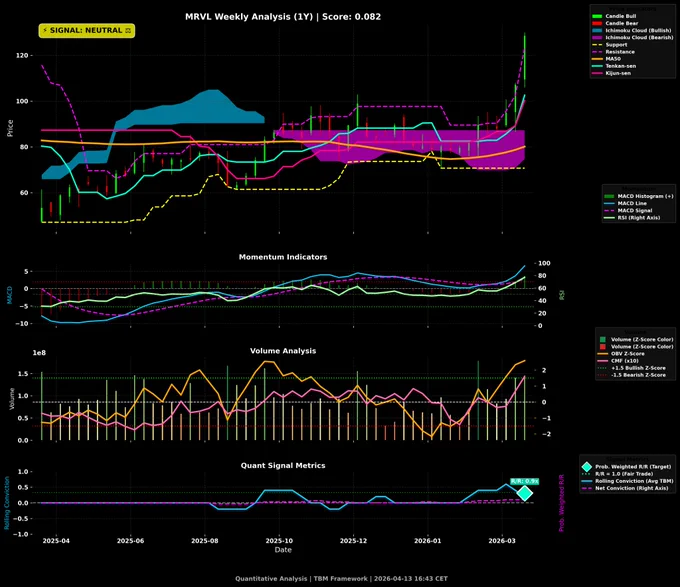
Task: Click the RSI right-axis label
Action: click(x=562, y=295)
